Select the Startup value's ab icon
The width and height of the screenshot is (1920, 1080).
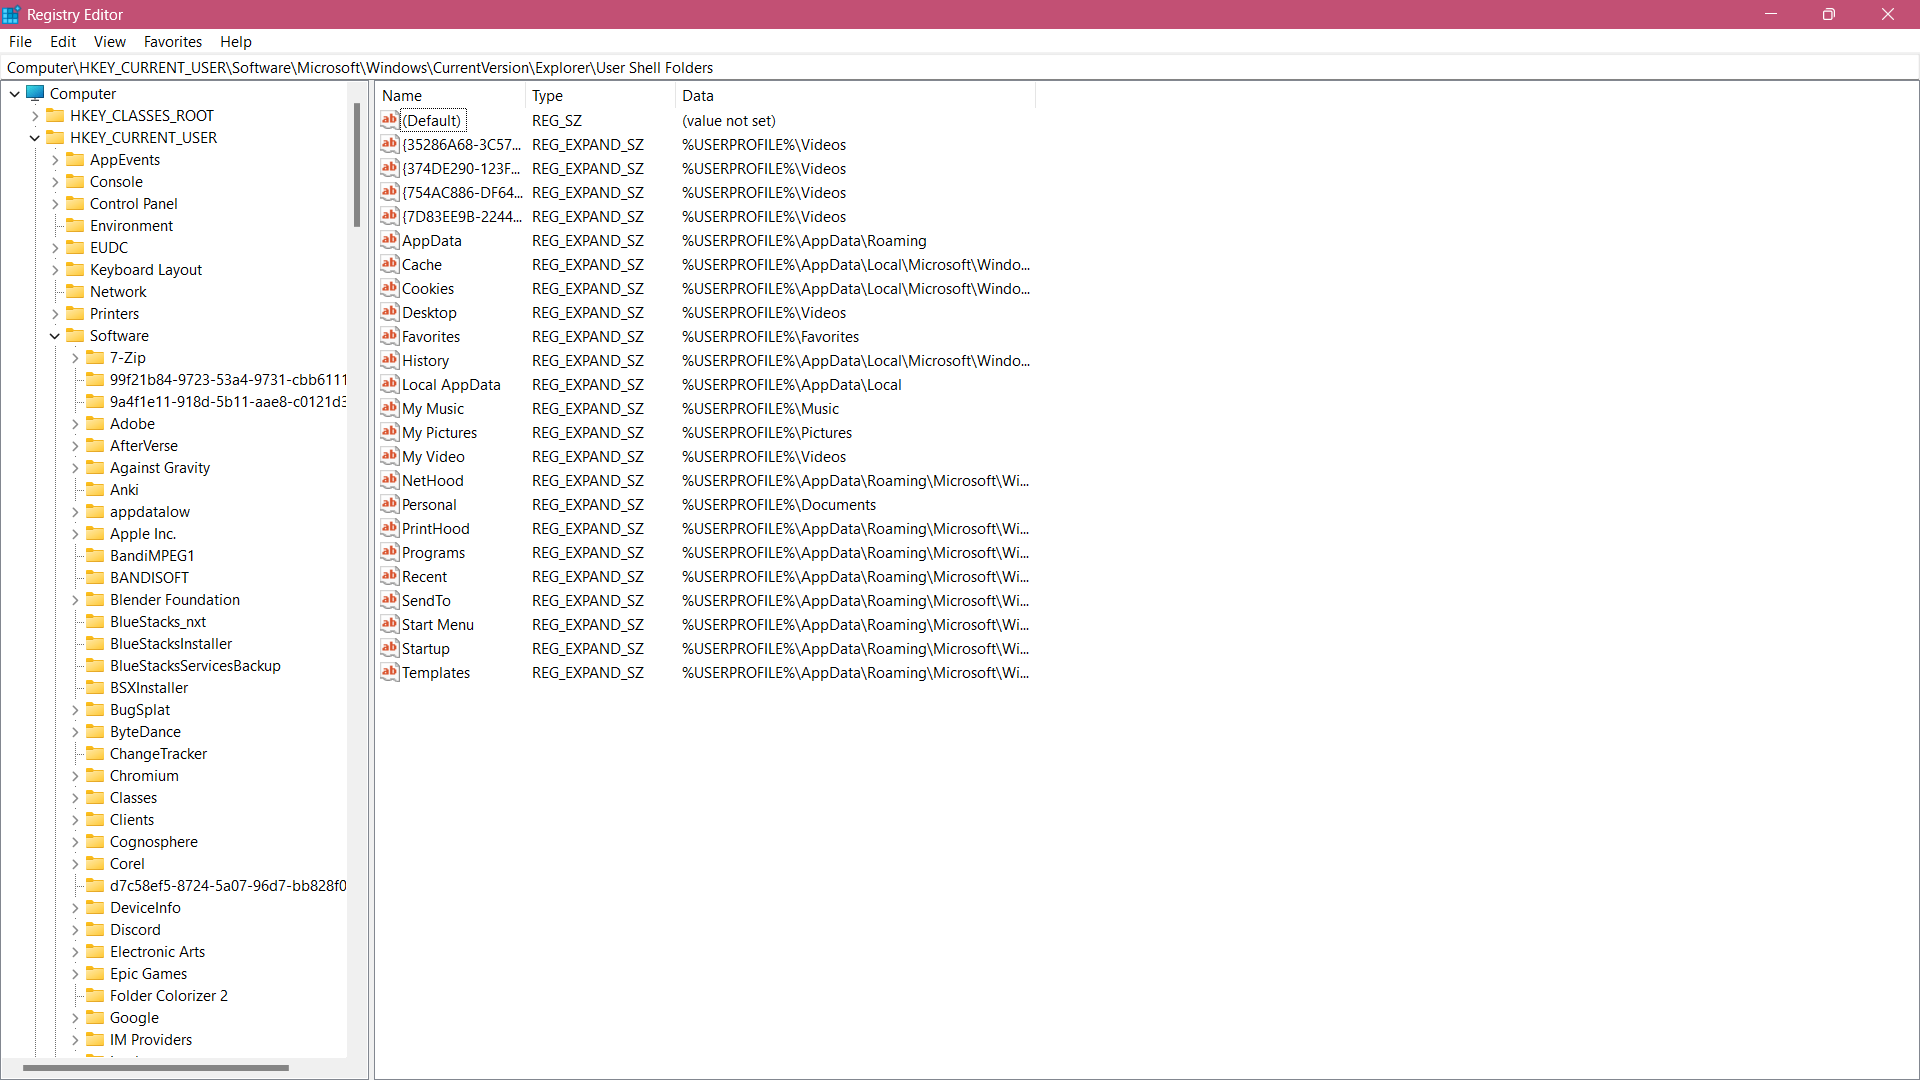(x=390, y=648)
